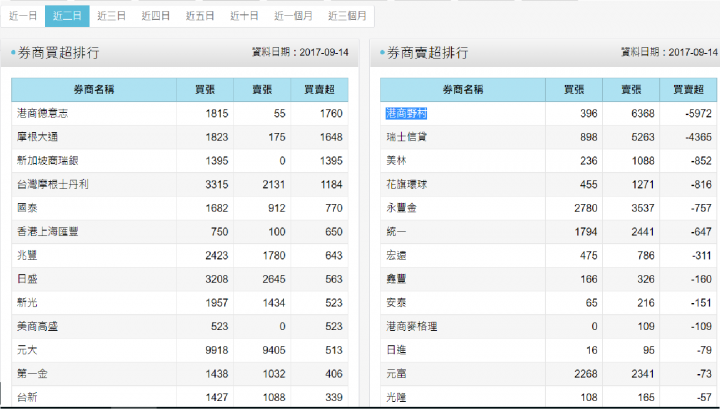
Task: Click 買張 value 9918 for 元大
Action: pos(217,350)
